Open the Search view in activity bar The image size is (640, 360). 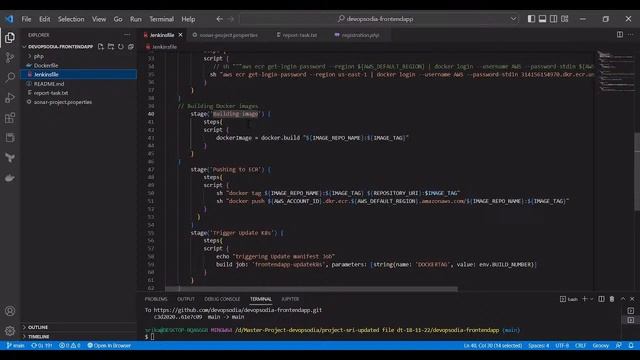10,78
